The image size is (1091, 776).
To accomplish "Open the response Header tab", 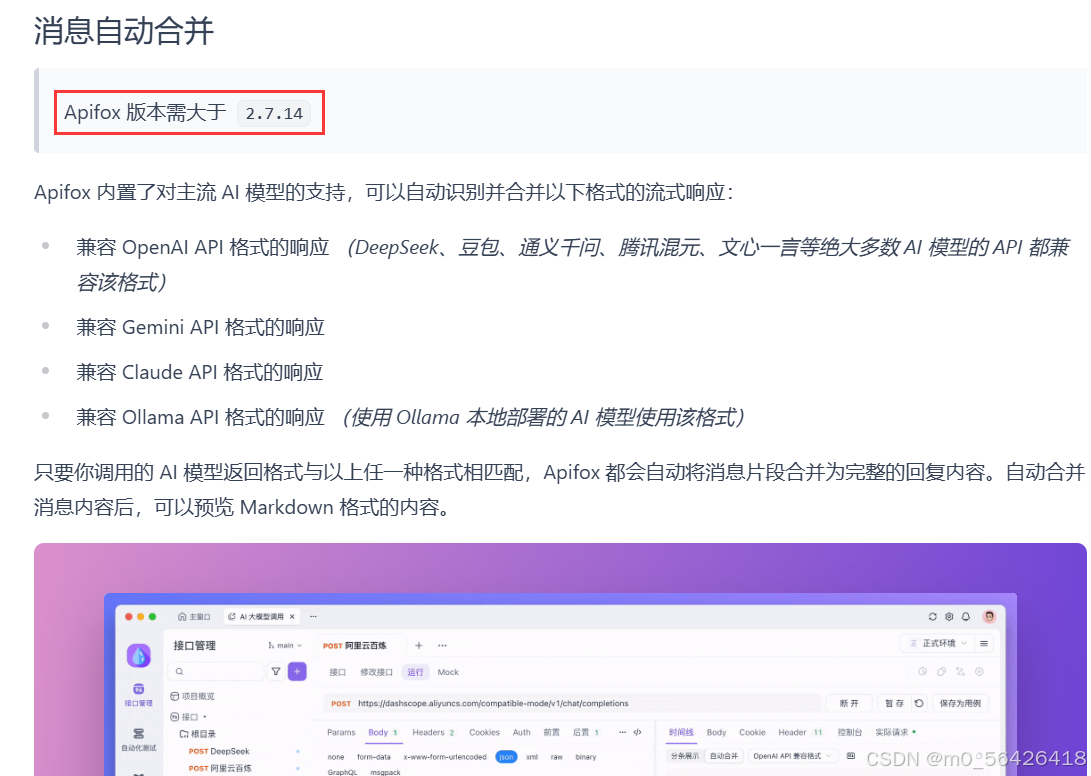I will tap(800, 732).
